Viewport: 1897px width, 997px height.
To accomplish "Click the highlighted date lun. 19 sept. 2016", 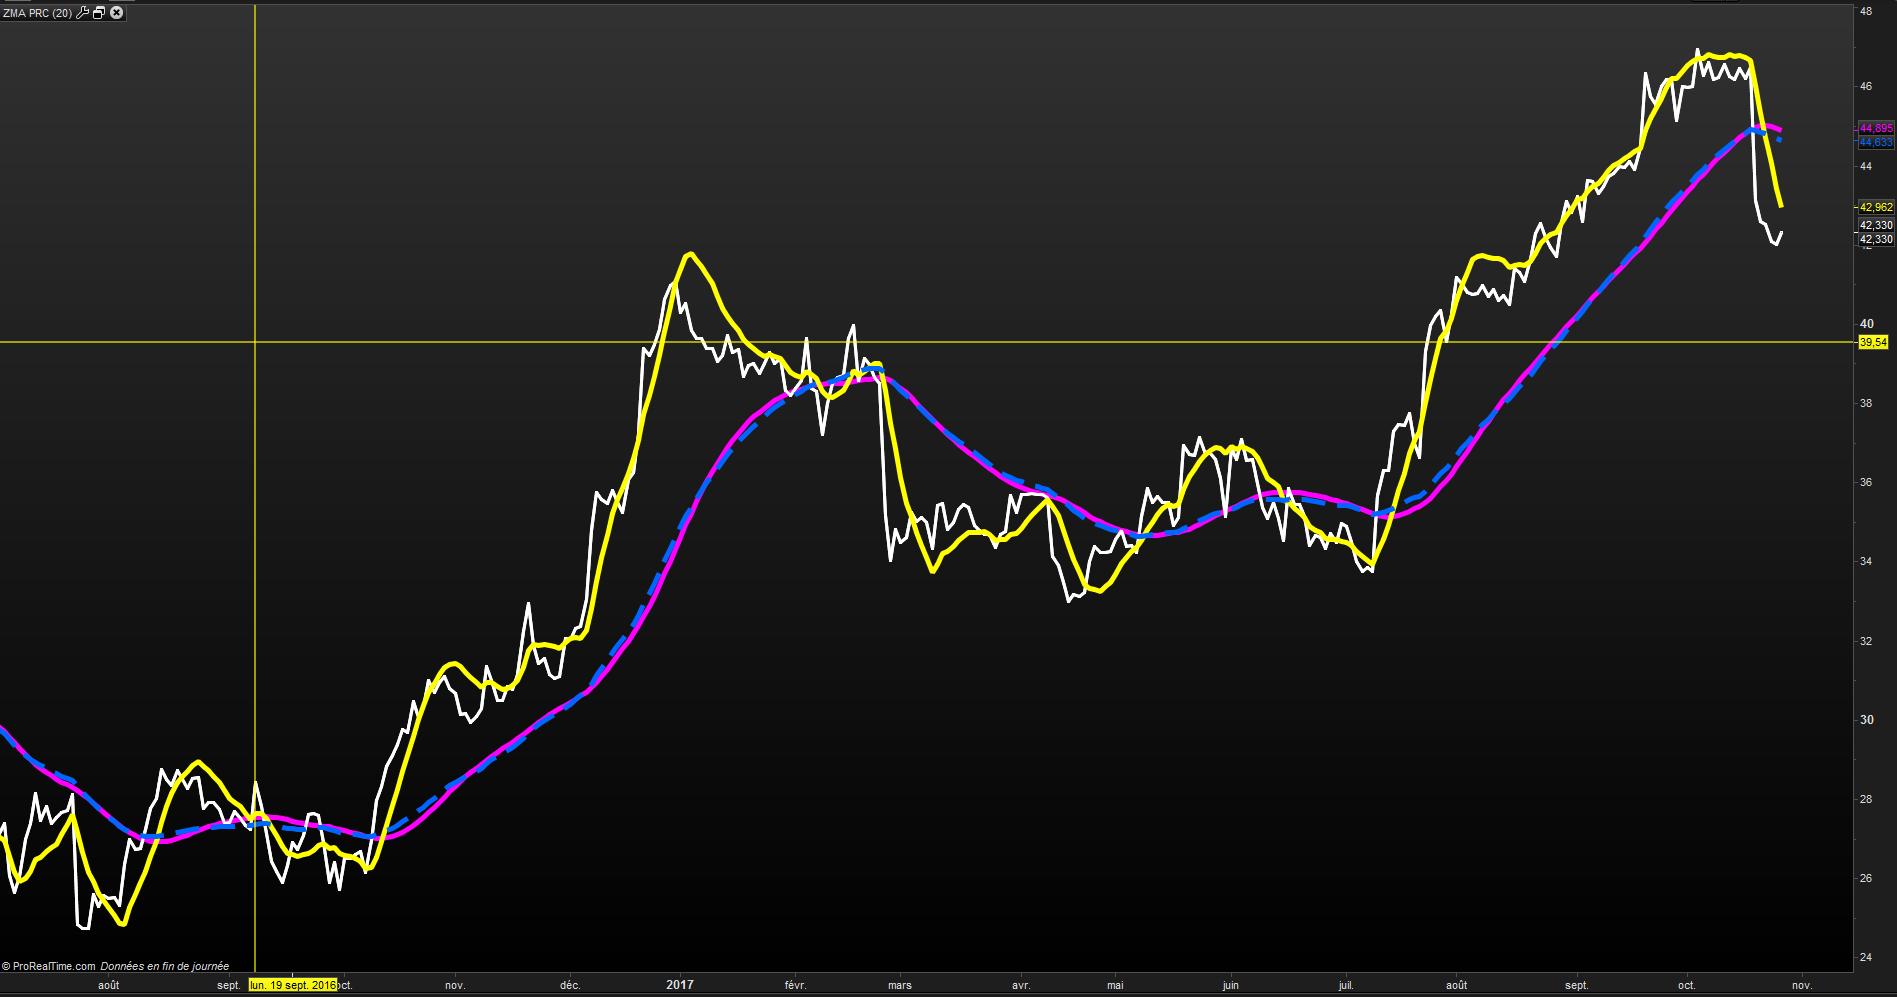I will (x=292, y=985).
